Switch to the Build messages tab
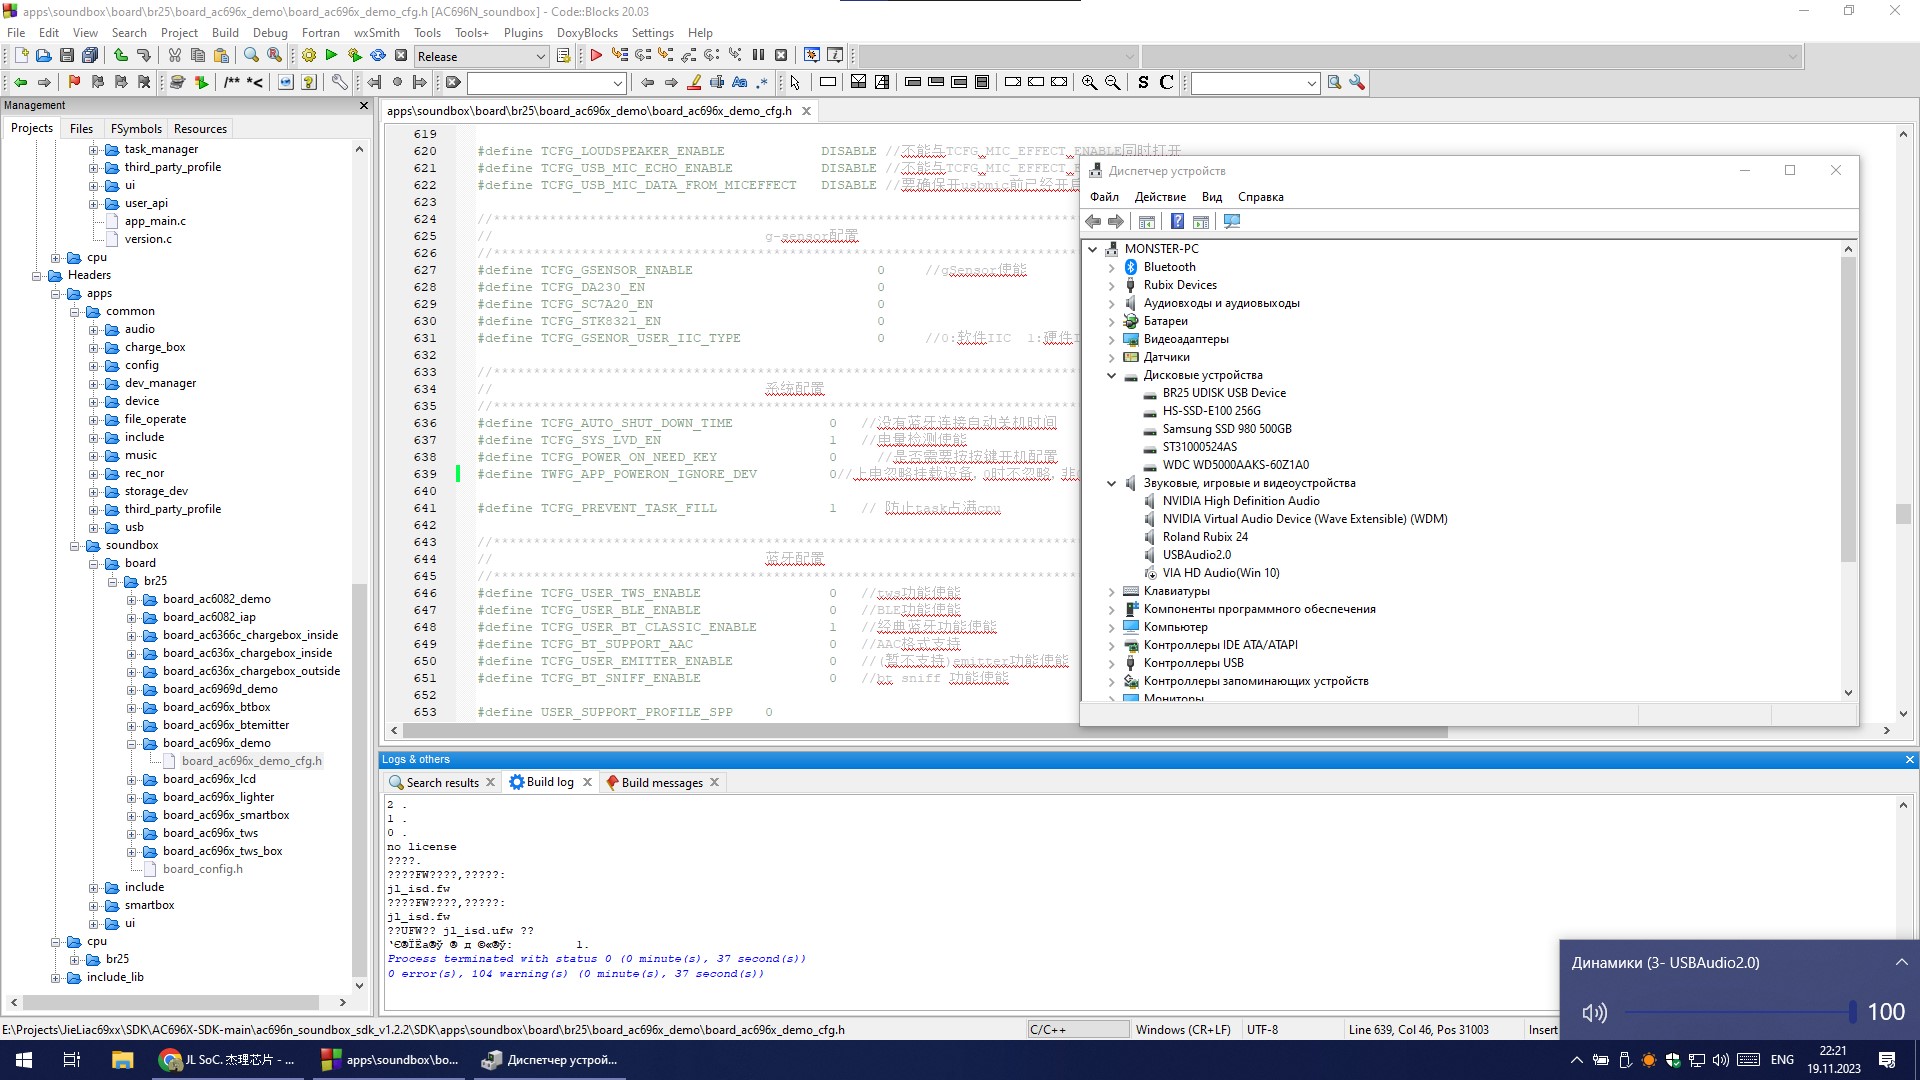The image size is (1920, 1080). 661,783
